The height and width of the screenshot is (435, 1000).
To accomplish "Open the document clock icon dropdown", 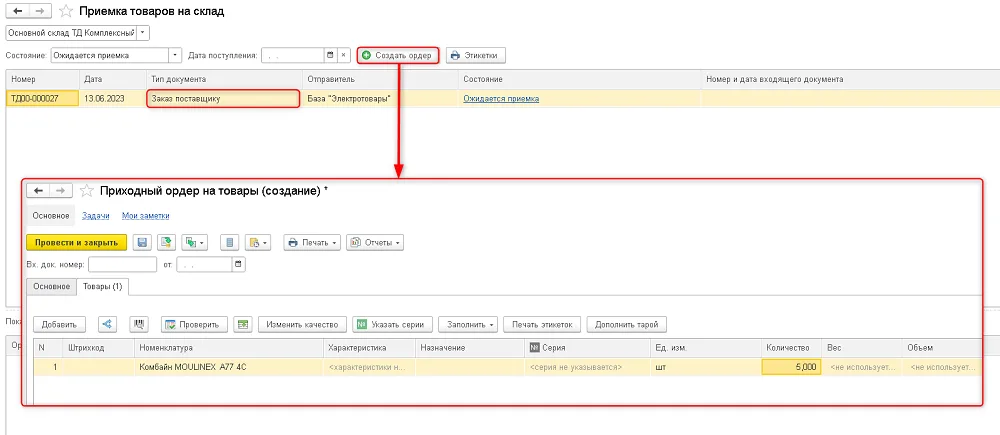I will (258, 242).
